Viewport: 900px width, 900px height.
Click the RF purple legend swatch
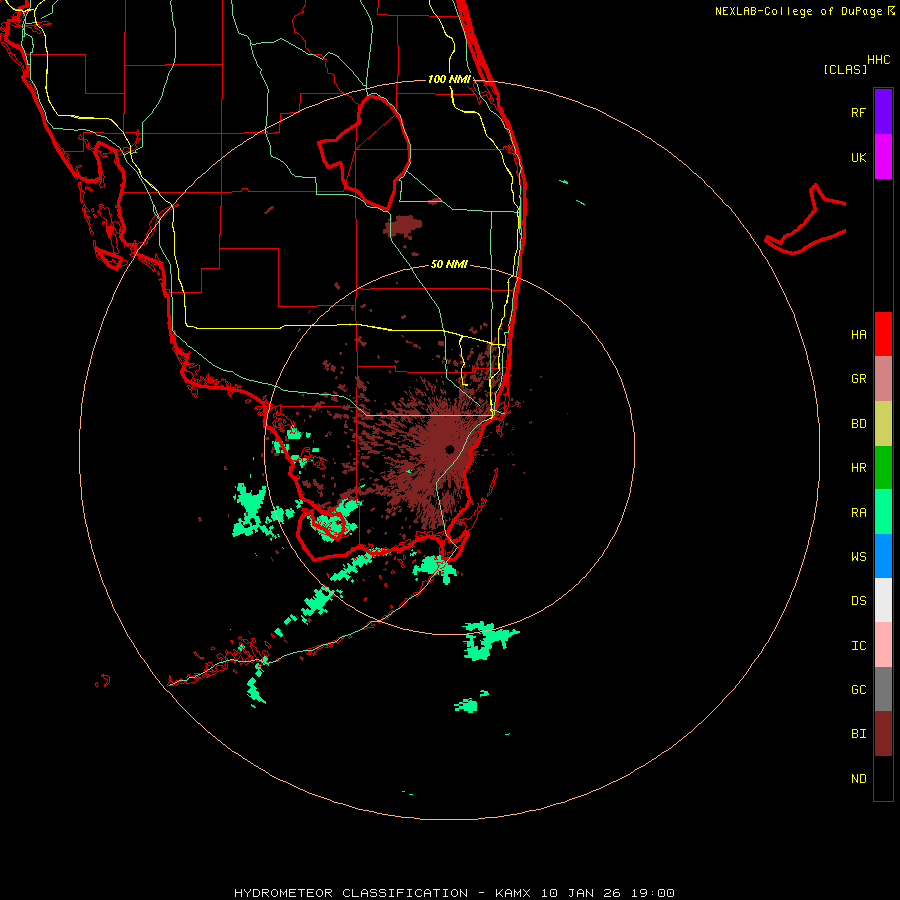[883, 112]
